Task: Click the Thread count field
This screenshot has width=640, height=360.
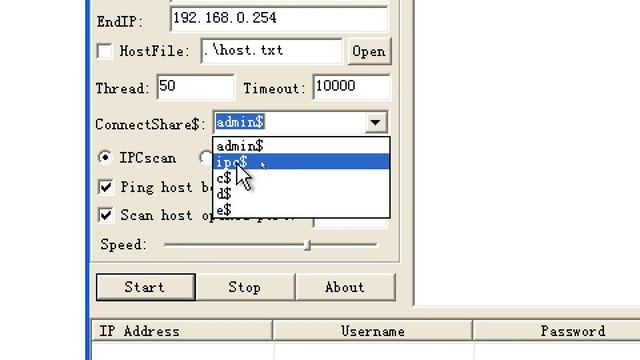Action: 196,87
